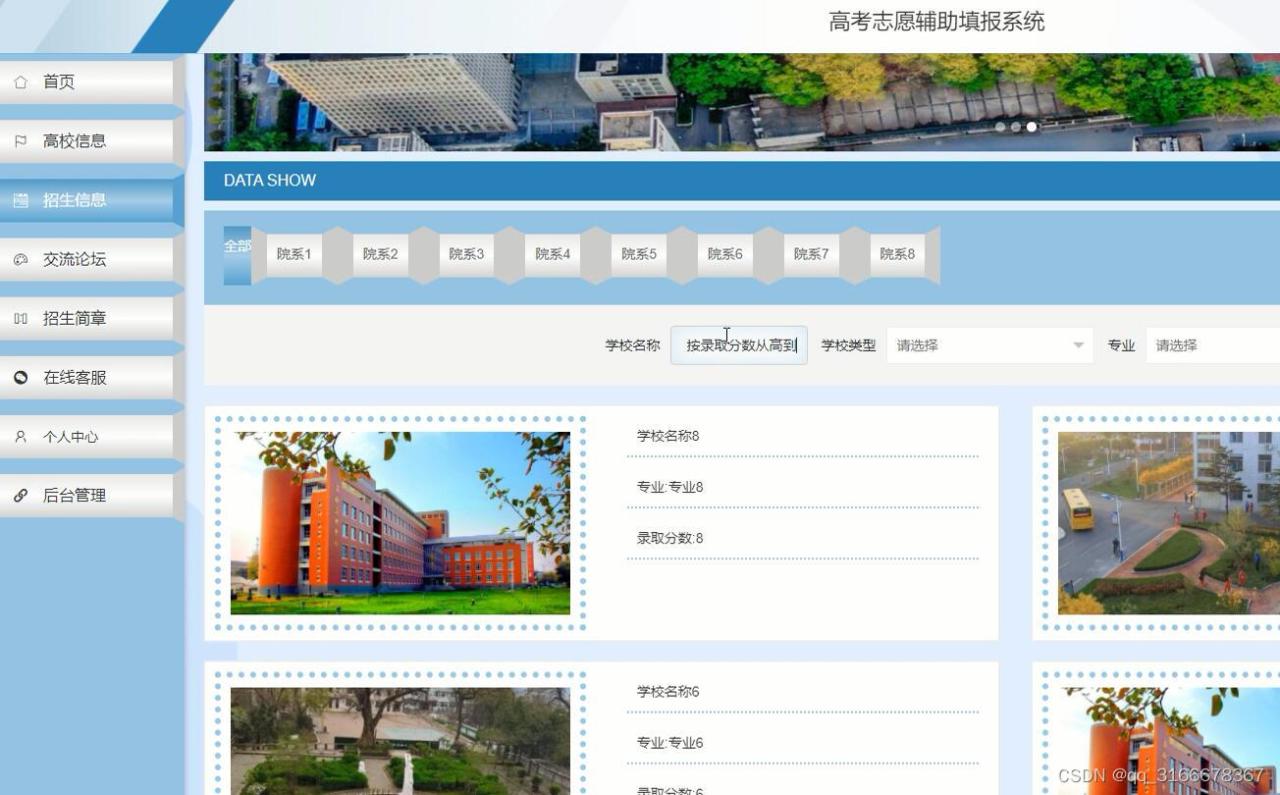
Task: Select the 院系4 filter tab
Action: tap(552, 254)
